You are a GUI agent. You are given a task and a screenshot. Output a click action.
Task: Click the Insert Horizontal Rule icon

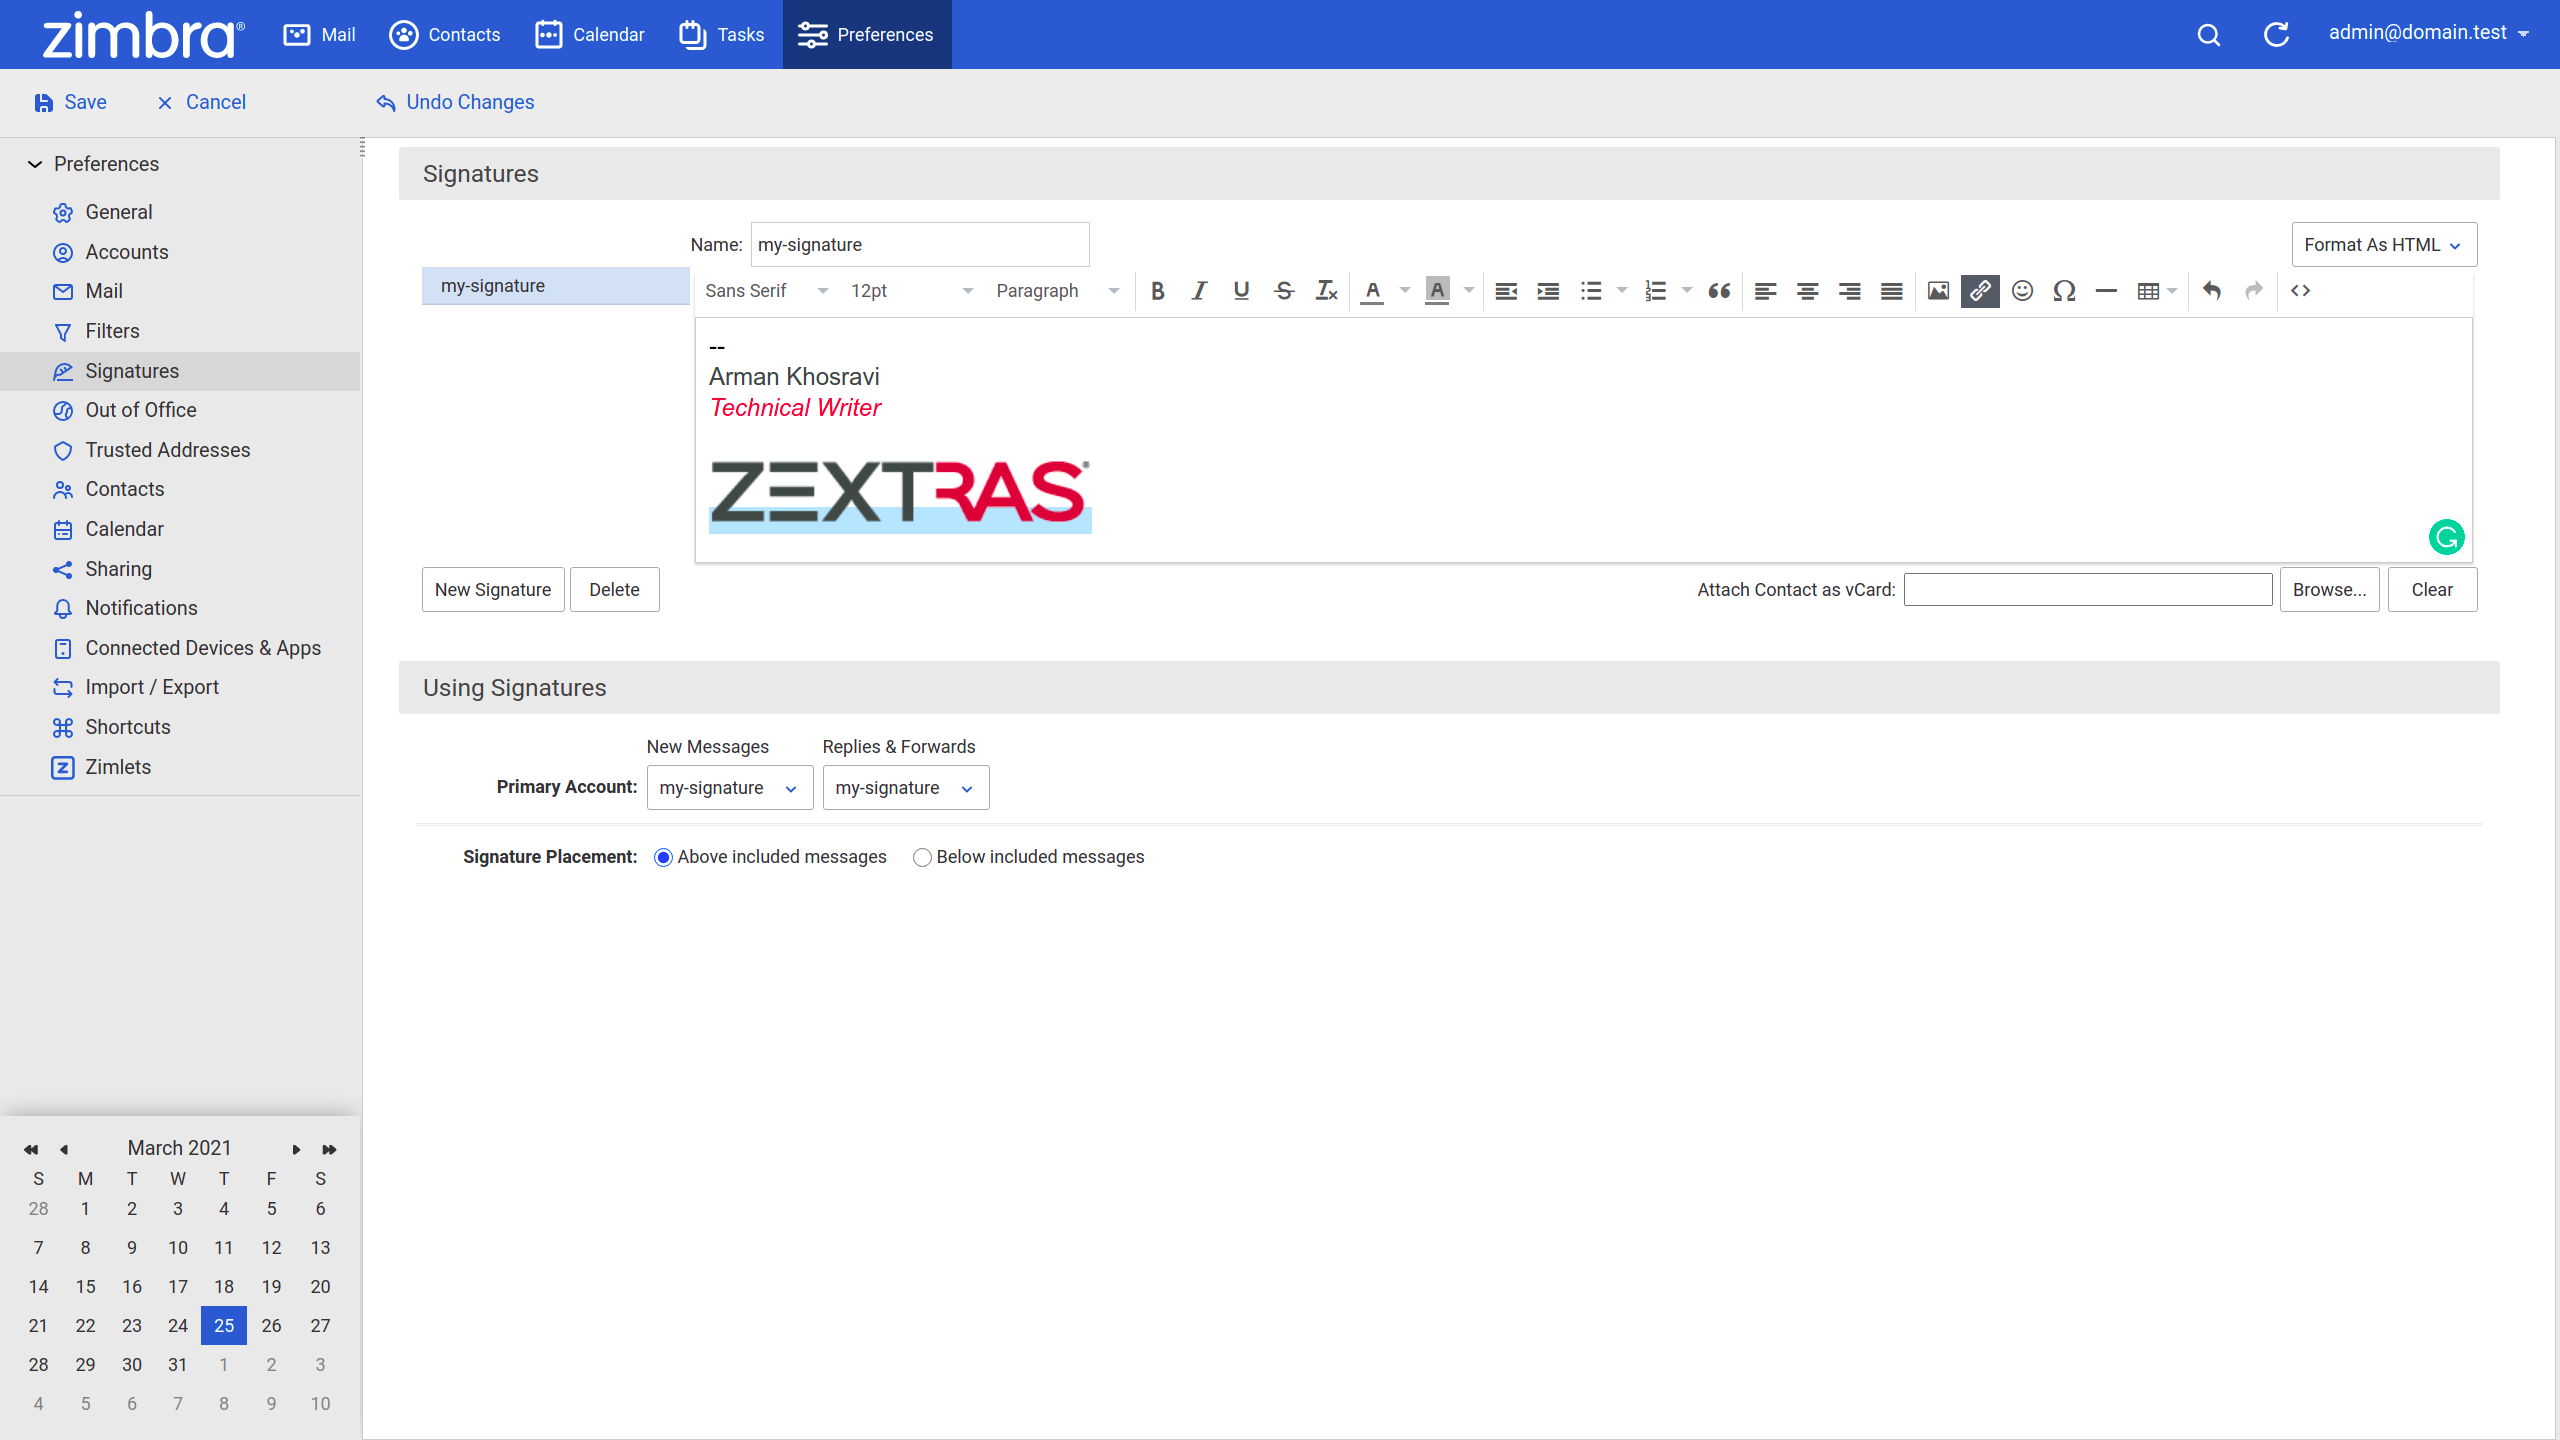coord(2106,290)
